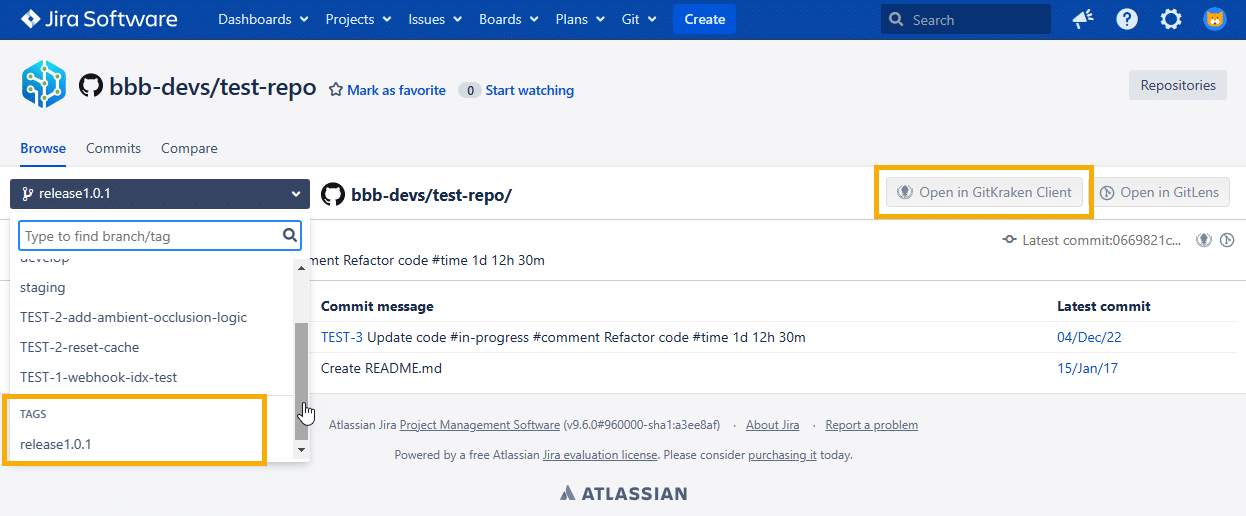The image size is (1246, 516).
Task: Open the user profile avatar
Action: [1215, 19]
